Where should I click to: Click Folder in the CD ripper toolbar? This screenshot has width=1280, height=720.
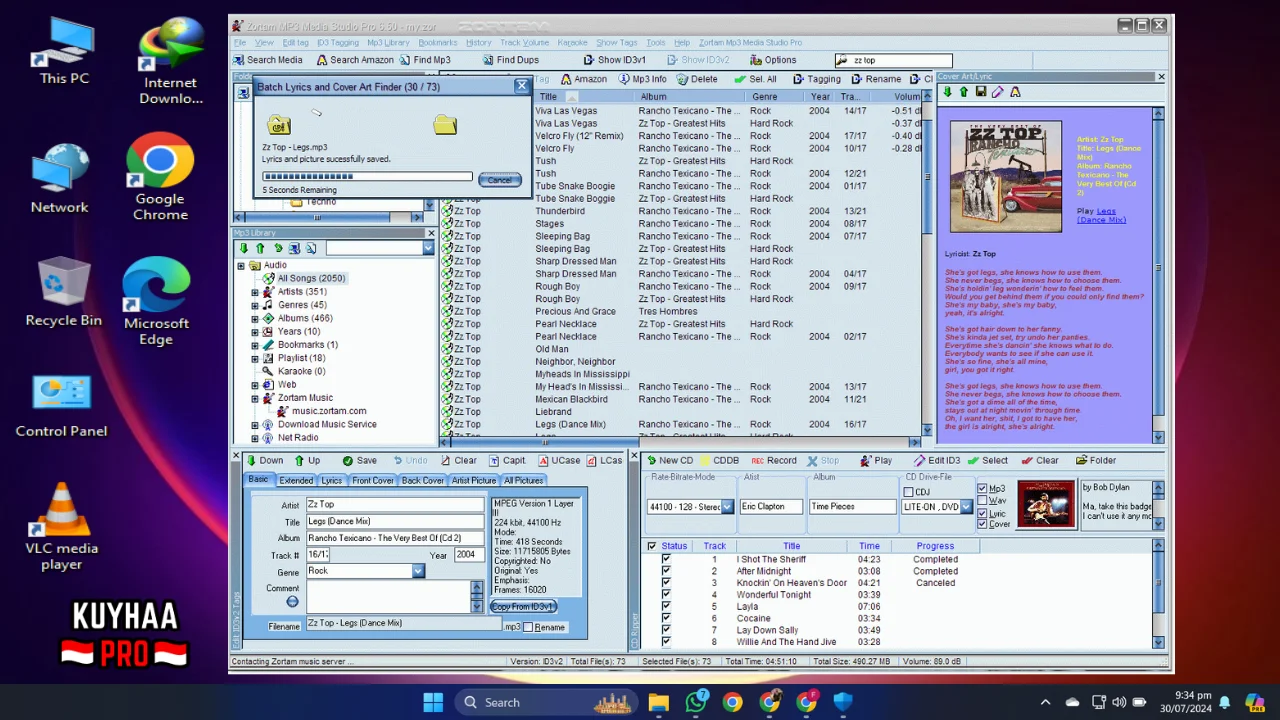tap(1095, 461)
